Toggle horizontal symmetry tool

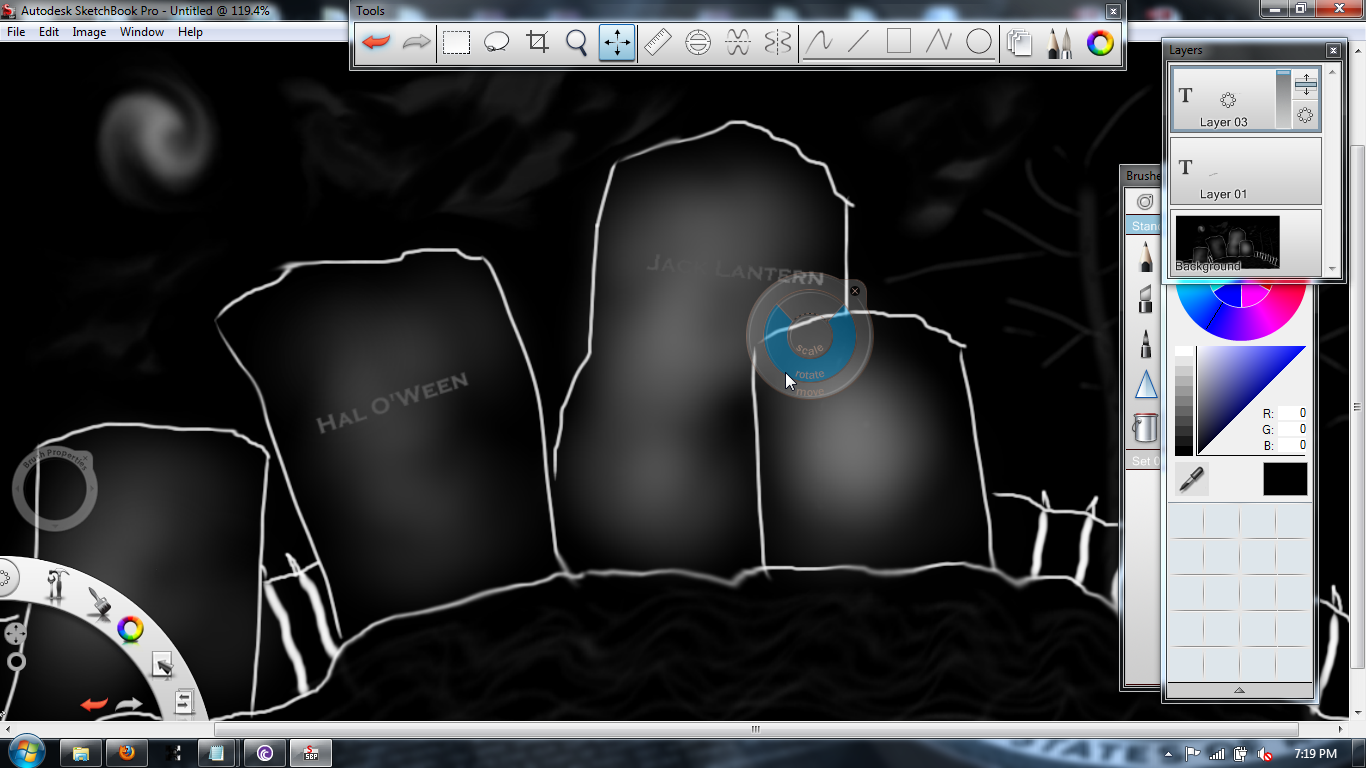click(x=737, y=43)
